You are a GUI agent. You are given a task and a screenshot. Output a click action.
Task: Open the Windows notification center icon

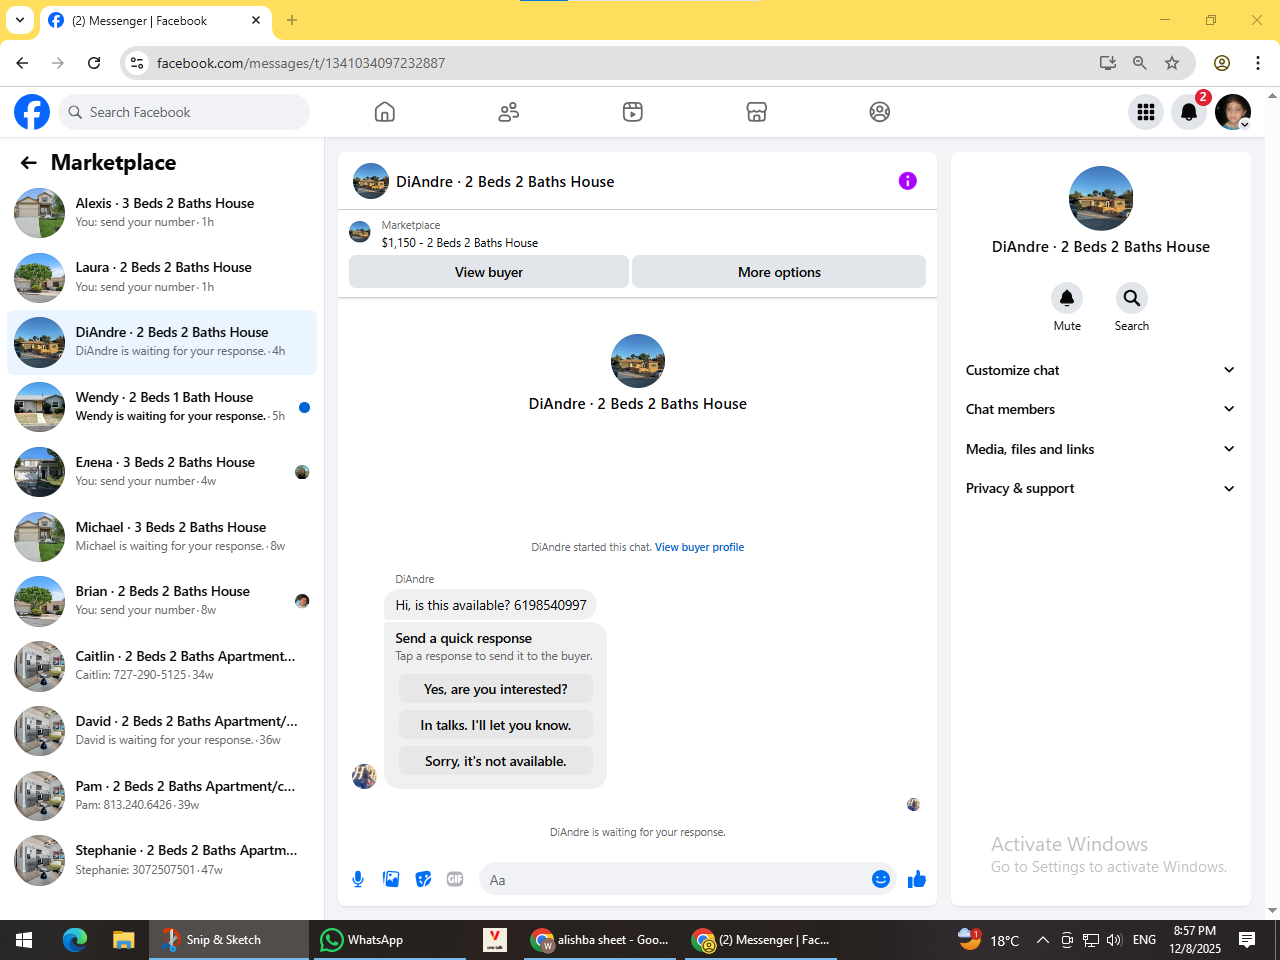(1247, 940)
